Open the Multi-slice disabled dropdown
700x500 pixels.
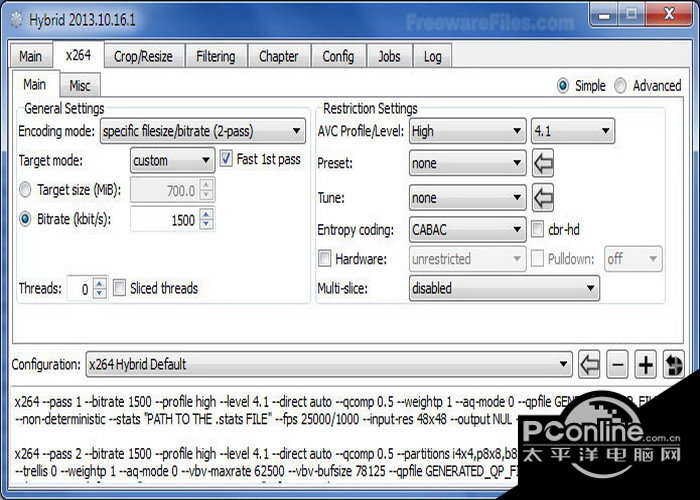504,288
